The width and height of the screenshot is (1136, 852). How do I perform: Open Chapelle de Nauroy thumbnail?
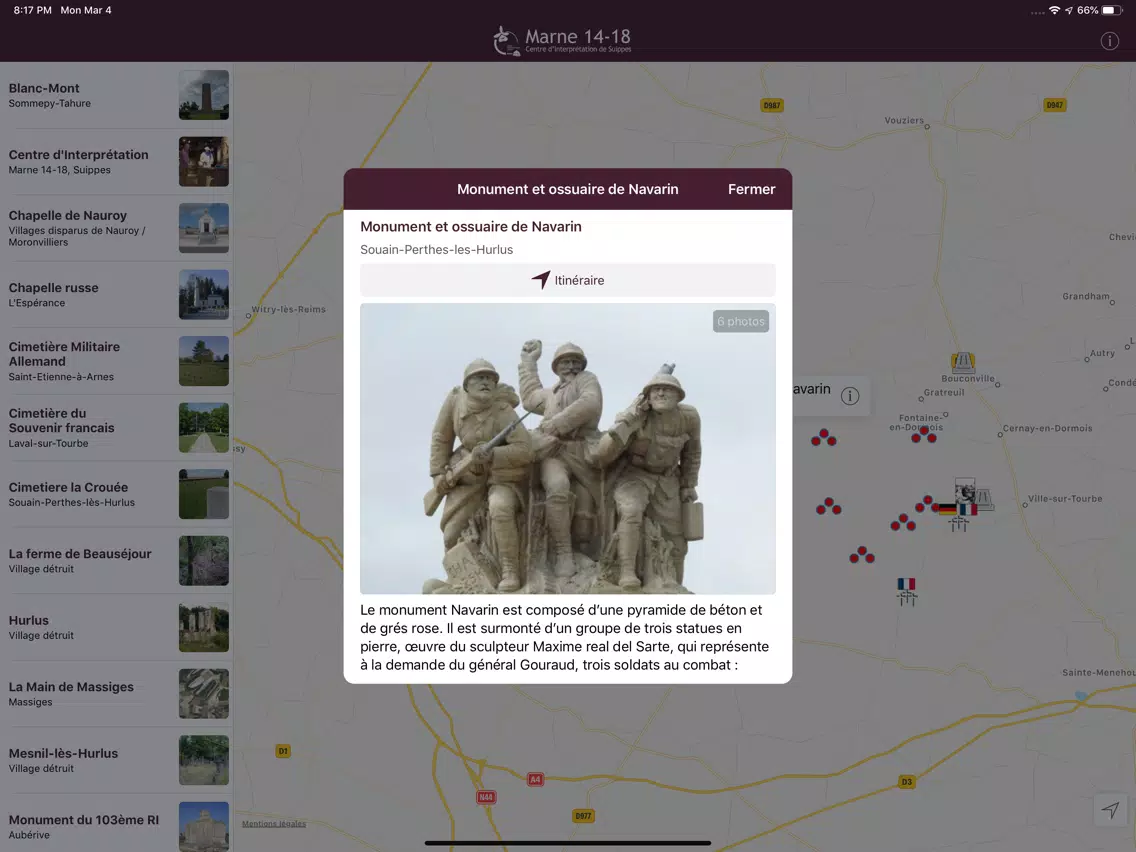[204, 228]
